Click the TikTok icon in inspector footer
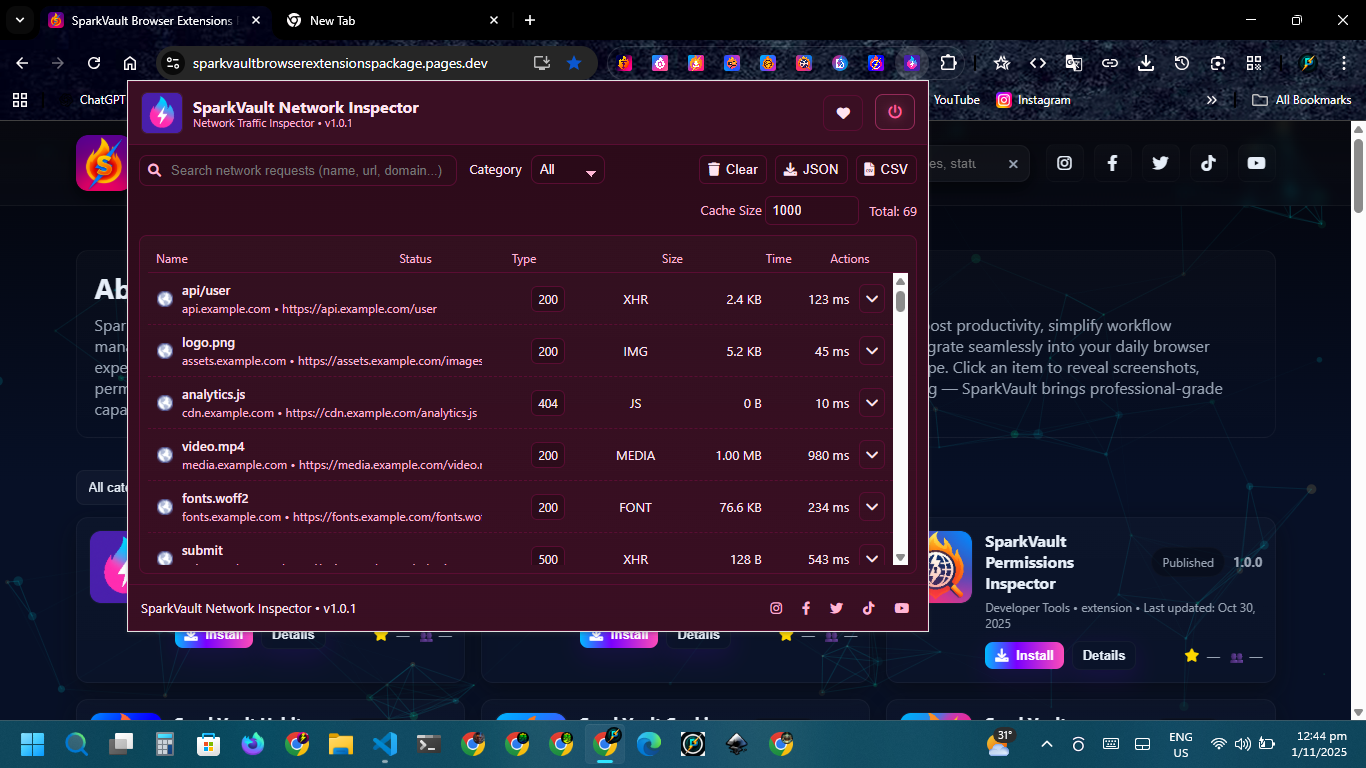 point(868,608)
